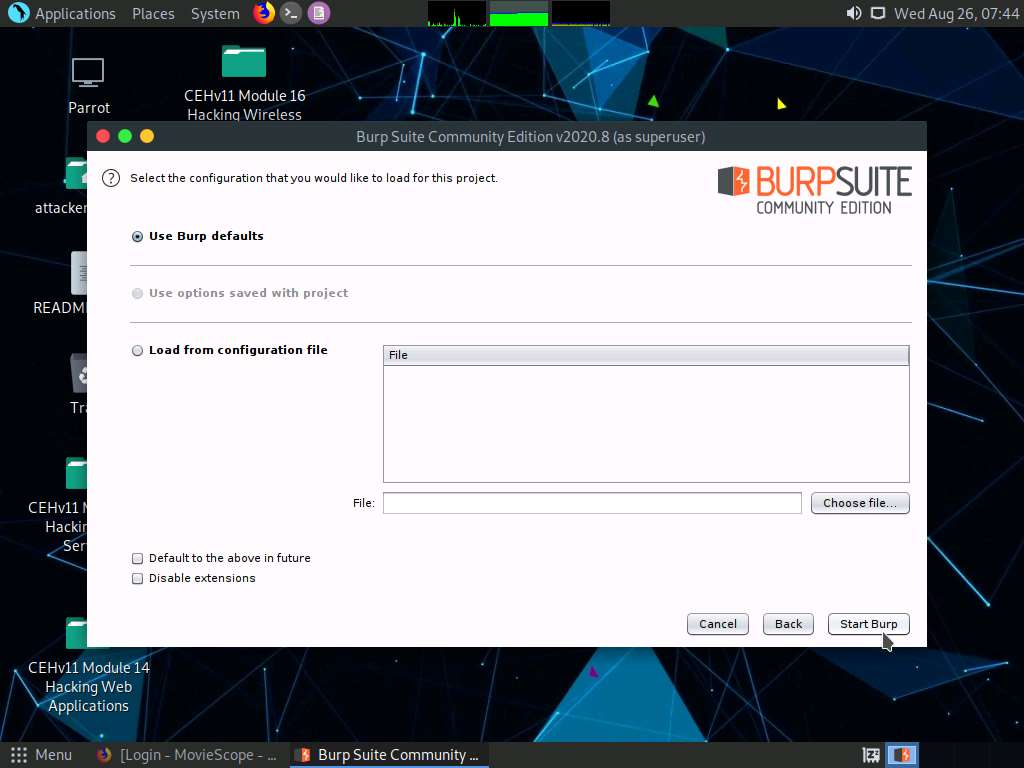
Task: Open the applications grid on the taskbar
Action: click(x=17, y=755)
